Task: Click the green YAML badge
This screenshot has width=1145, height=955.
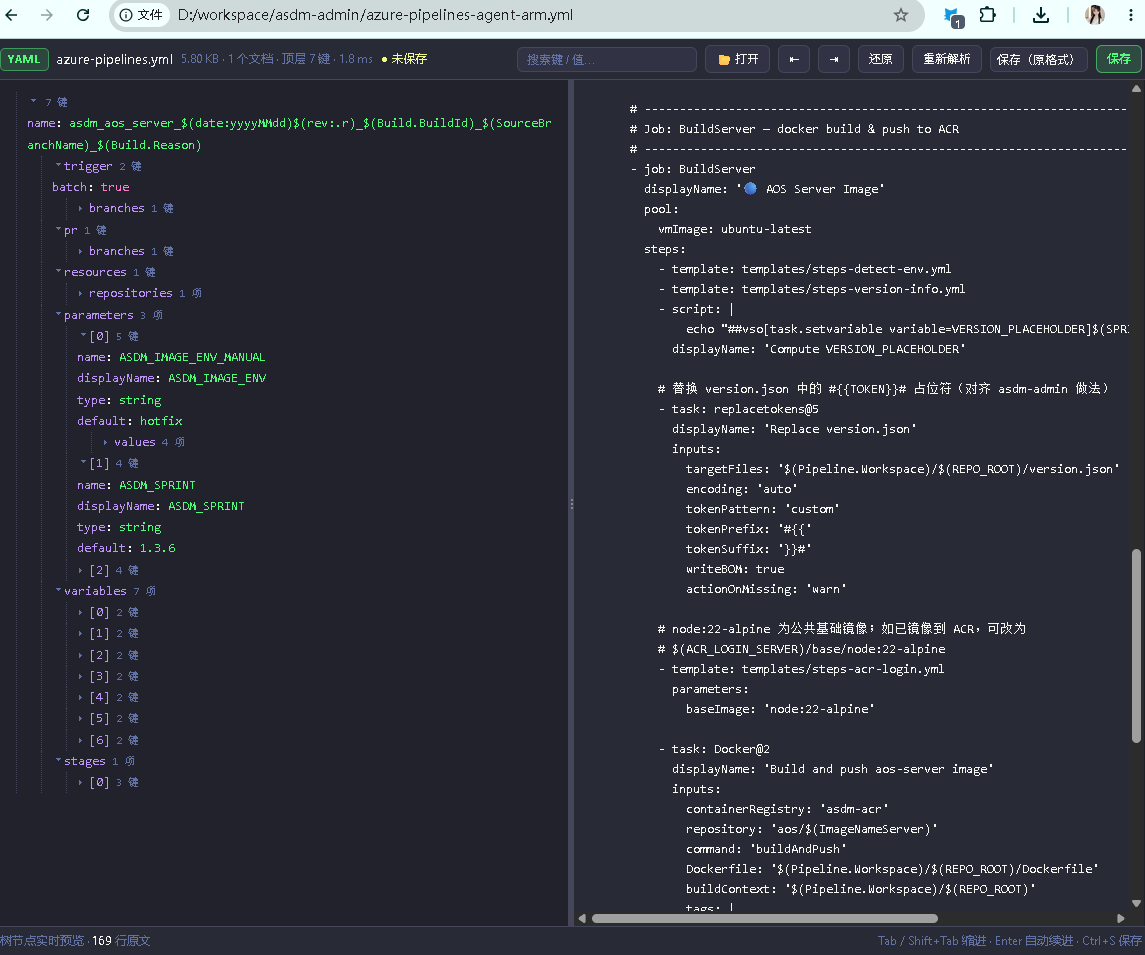Action: point(24,59)
